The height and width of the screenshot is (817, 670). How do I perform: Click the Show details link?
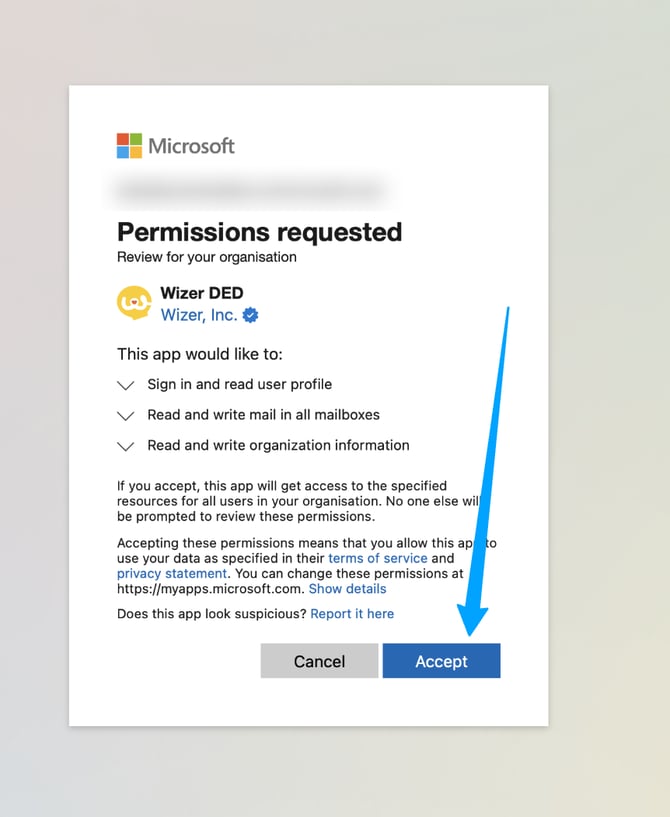coord(347,589)
